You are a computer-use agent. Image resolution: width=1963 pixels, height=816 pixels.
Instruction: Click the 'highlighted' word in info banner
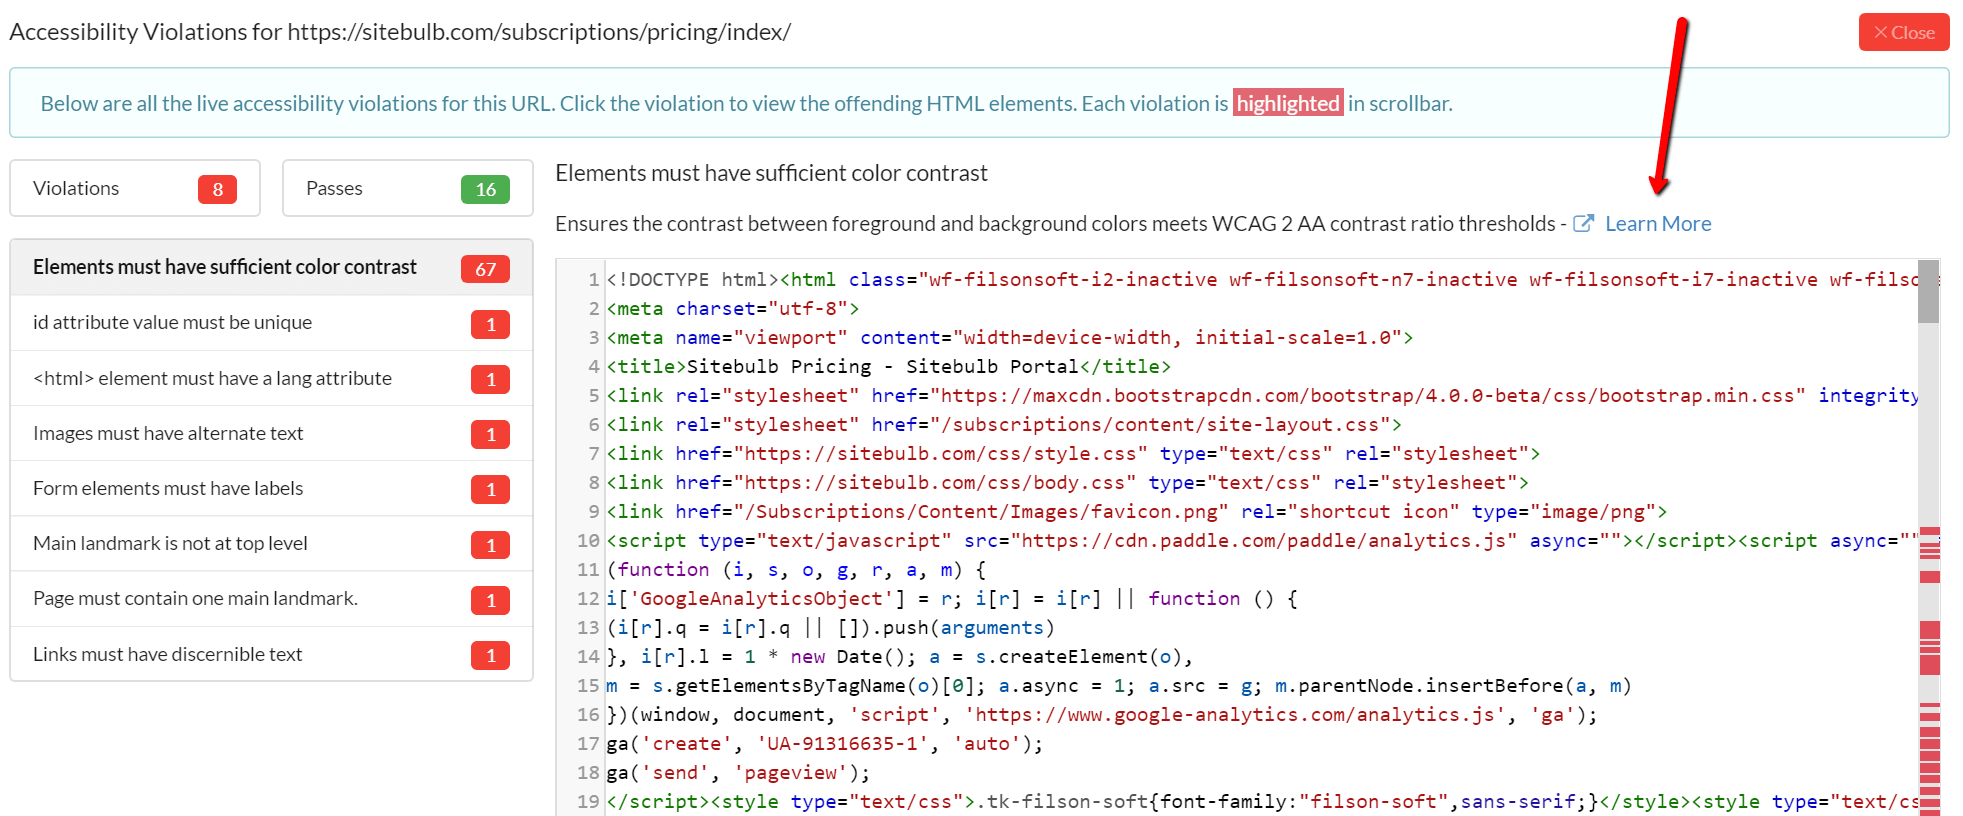[1288, 103]
